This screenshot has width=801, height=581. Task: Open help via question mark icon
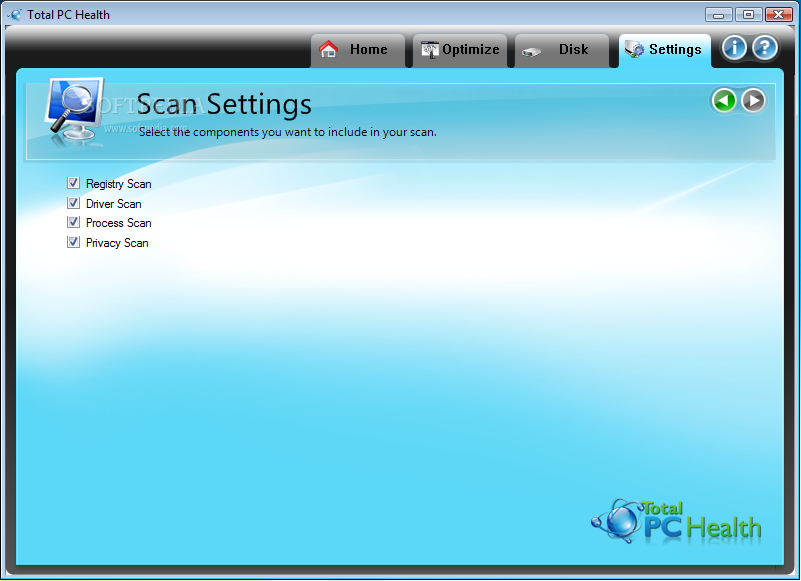pos(765,49)
